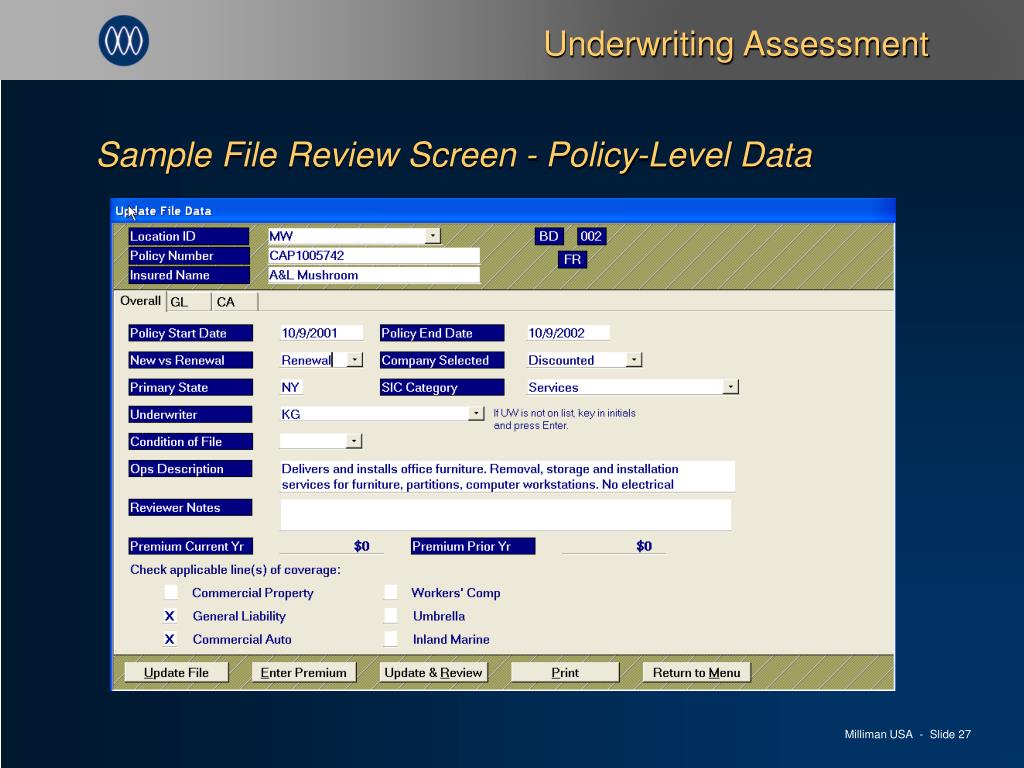Click the Underwriter label
The width and height of the screenshot is (1024, 768).
click(x=190, y=415)
